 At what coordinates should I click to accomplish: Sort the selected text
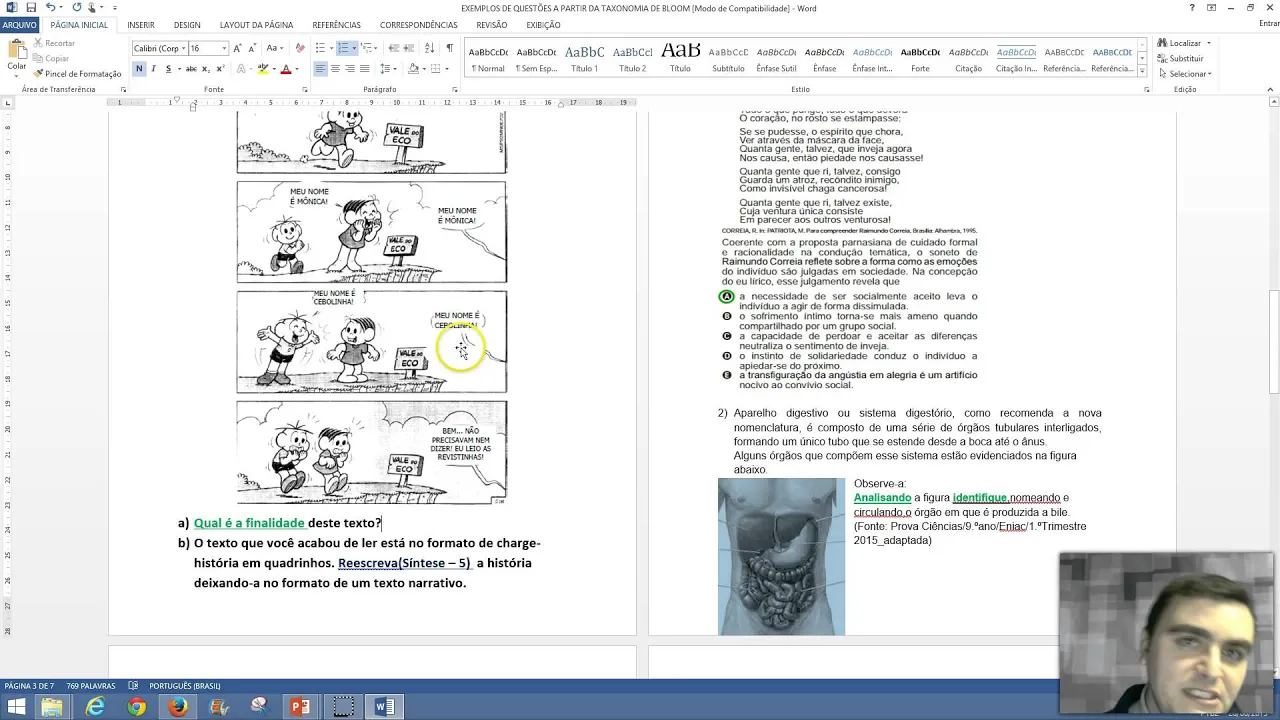pos(431,48)
